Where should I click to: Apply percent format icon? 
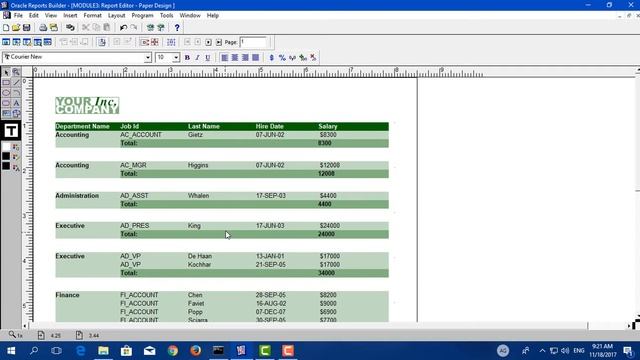282,58
